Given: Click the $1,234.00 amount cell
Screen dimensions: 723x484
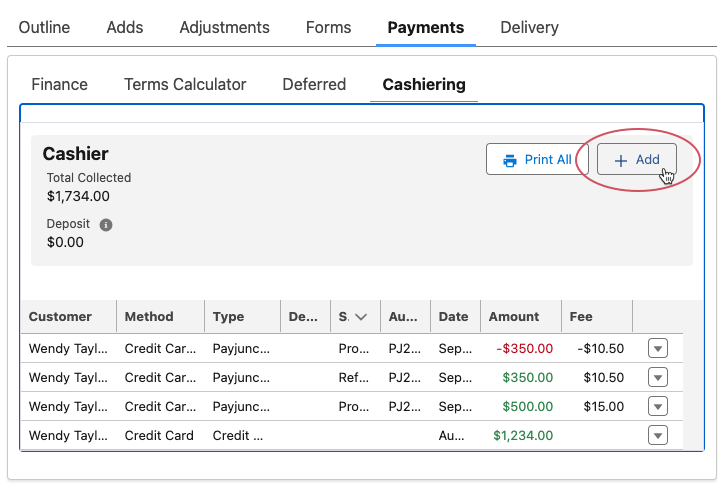Looking at the screenshot, I should 523,436.
